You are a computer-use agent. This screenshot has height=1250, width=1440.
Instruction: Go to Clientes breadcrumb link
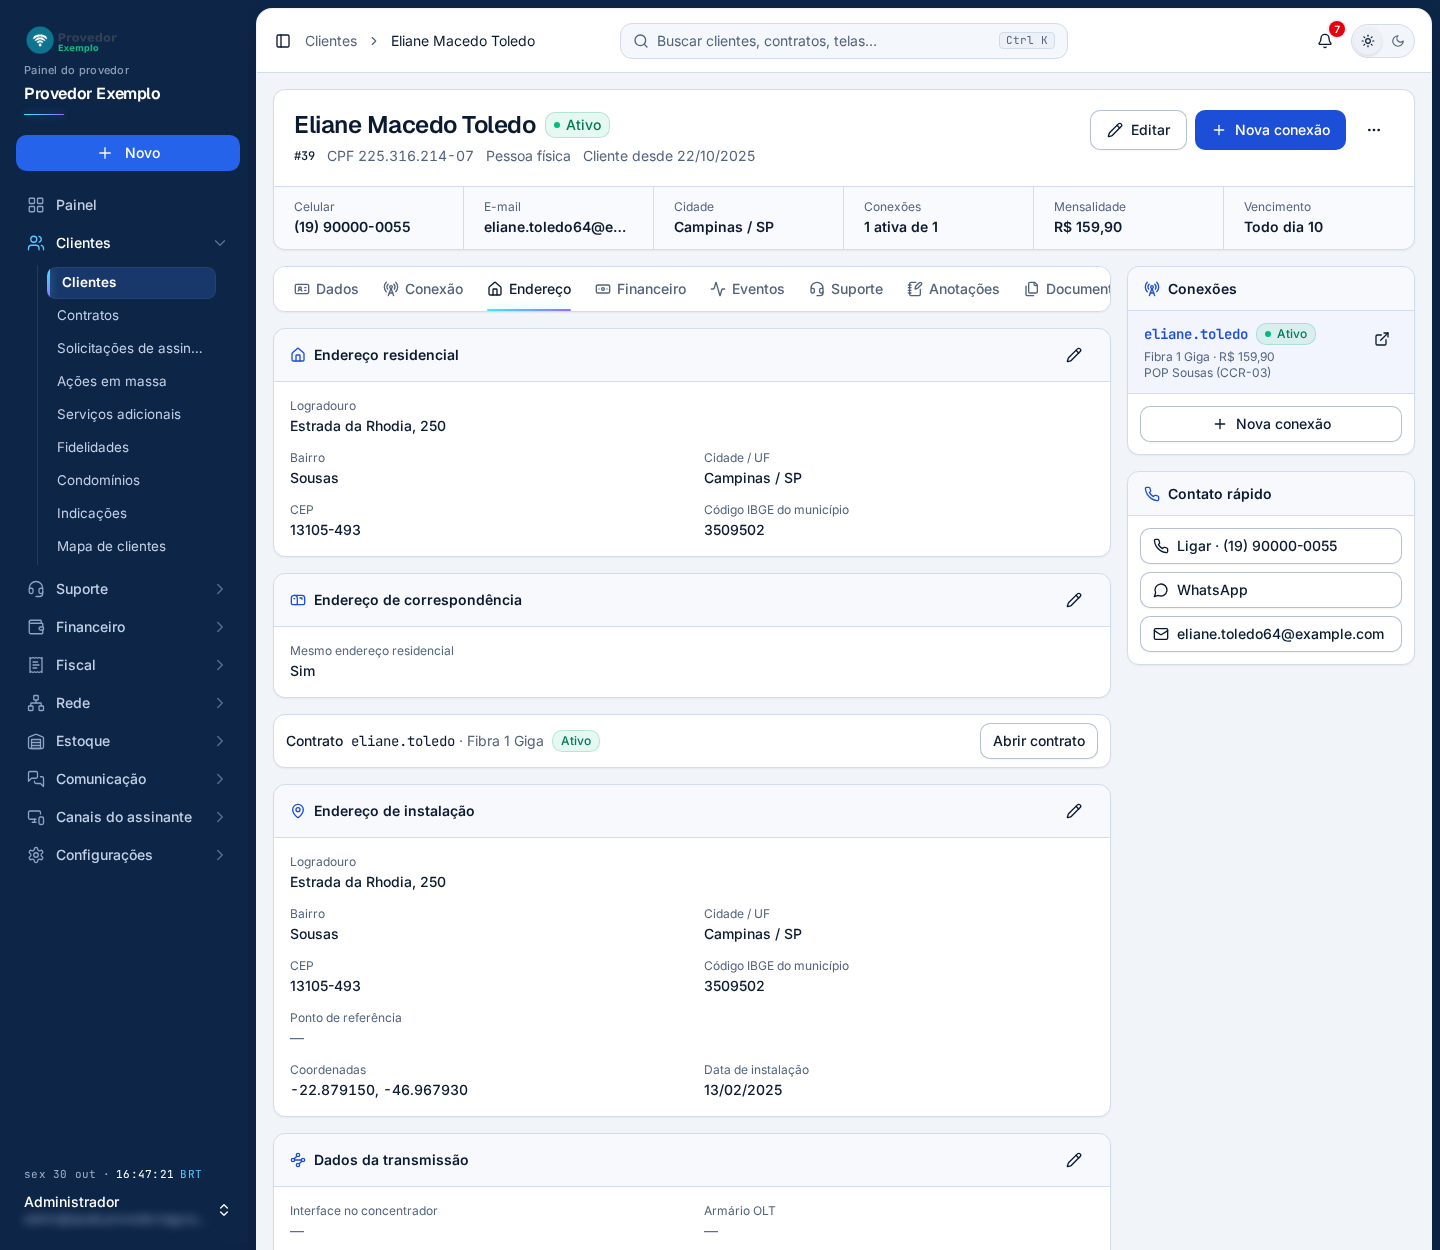point(331,41)
